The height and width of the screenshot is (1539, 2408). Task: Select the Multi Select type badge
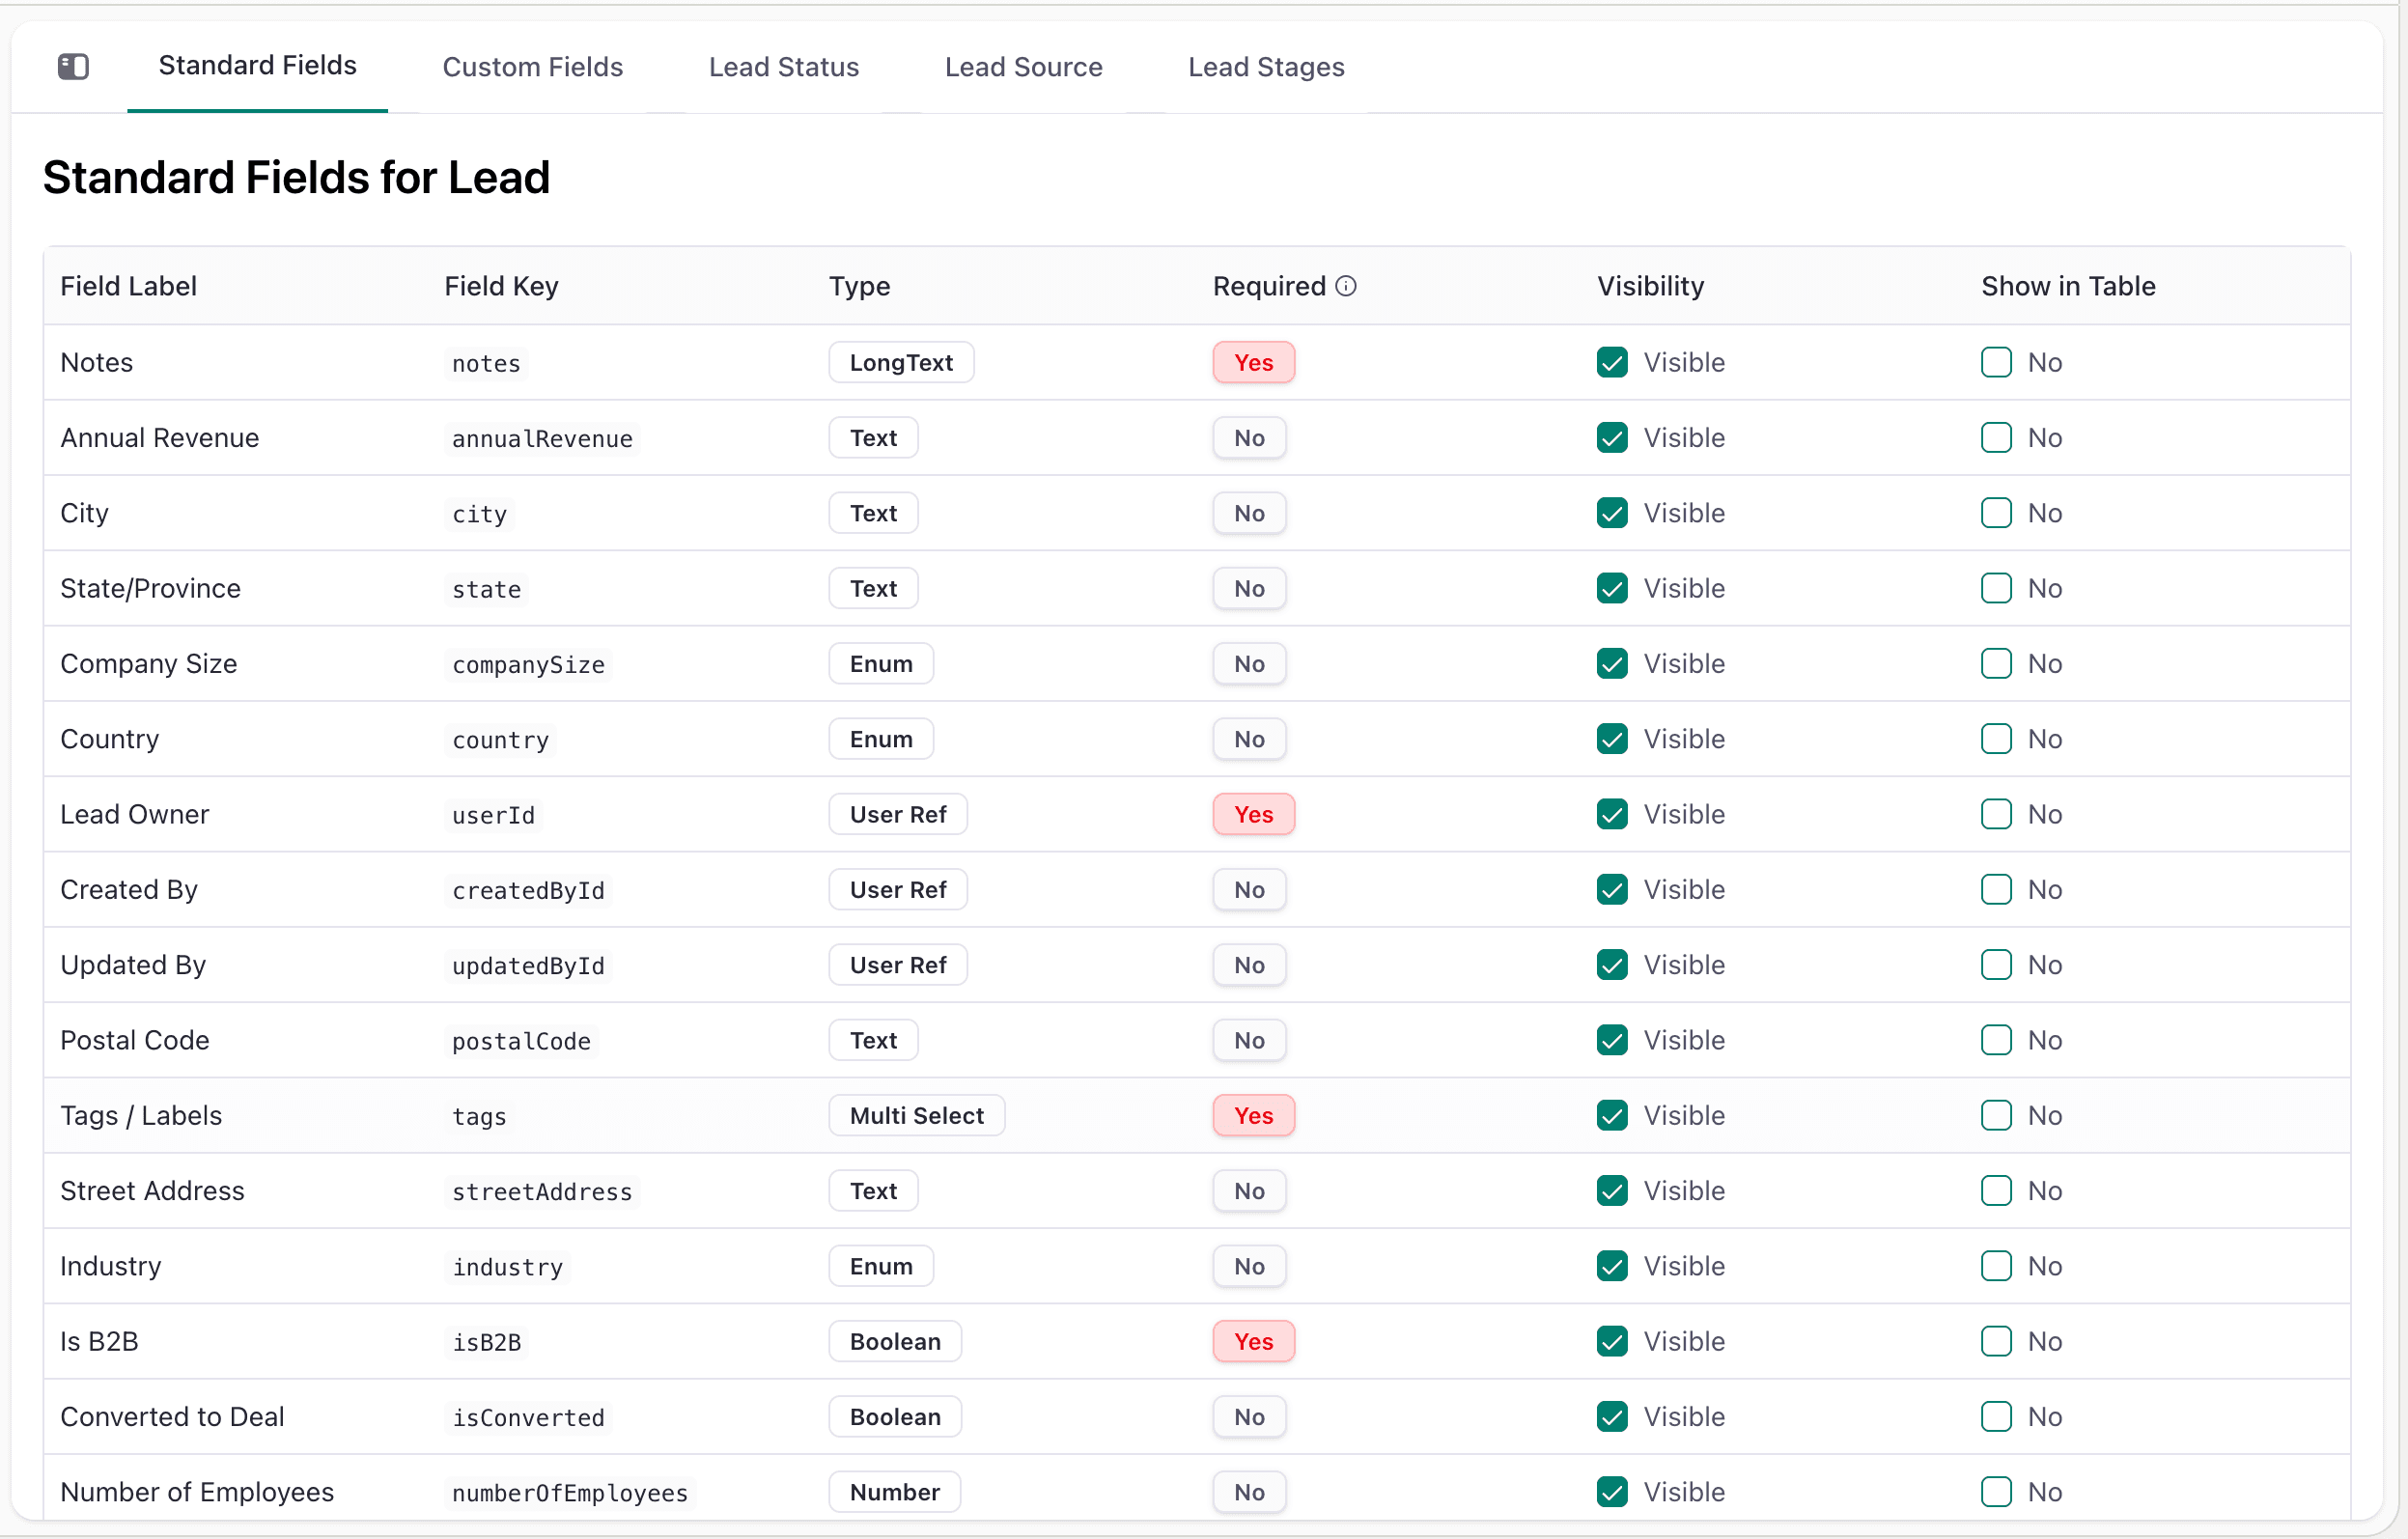[916, 1115]
